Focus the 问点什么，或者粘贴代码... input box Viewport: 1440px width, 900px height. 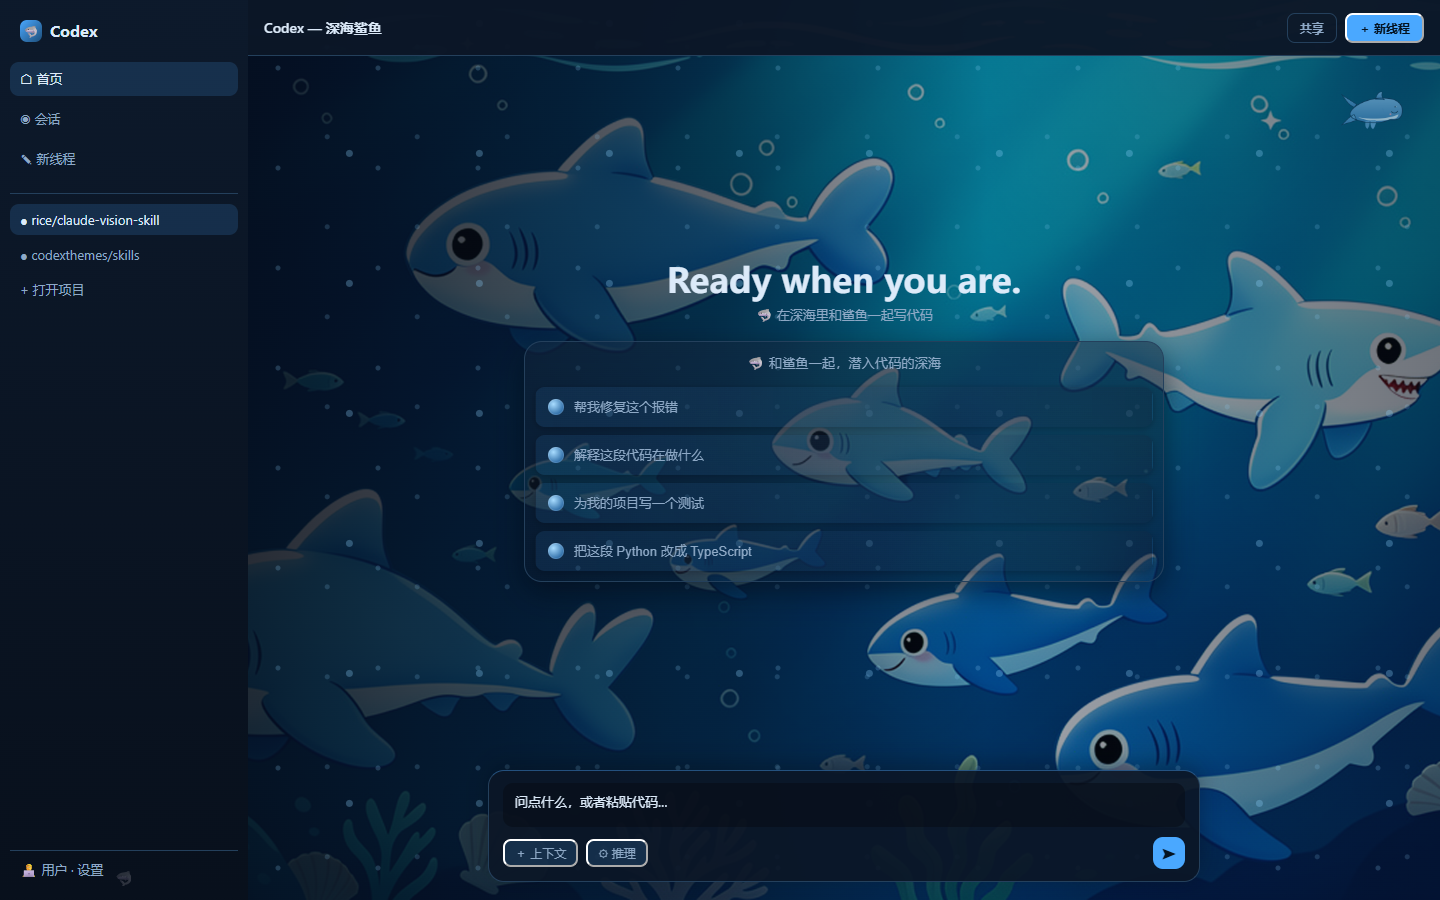(844, 803)
